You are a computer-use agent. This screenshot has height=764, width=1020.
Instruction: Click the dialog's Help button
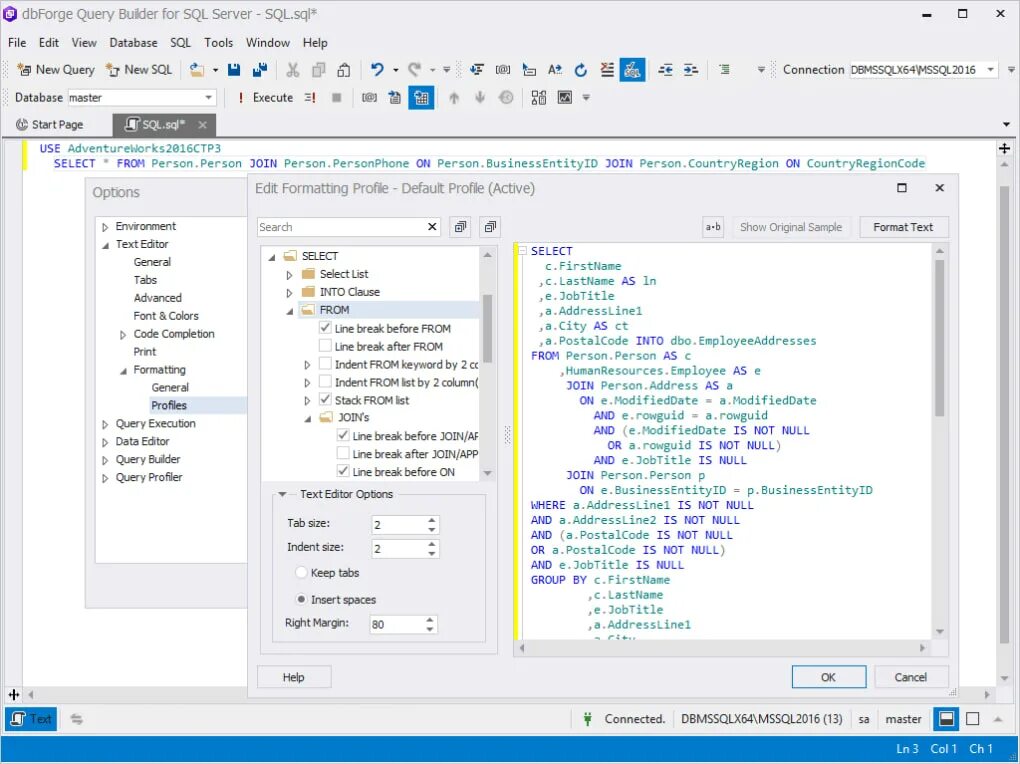tap(293, 677)
